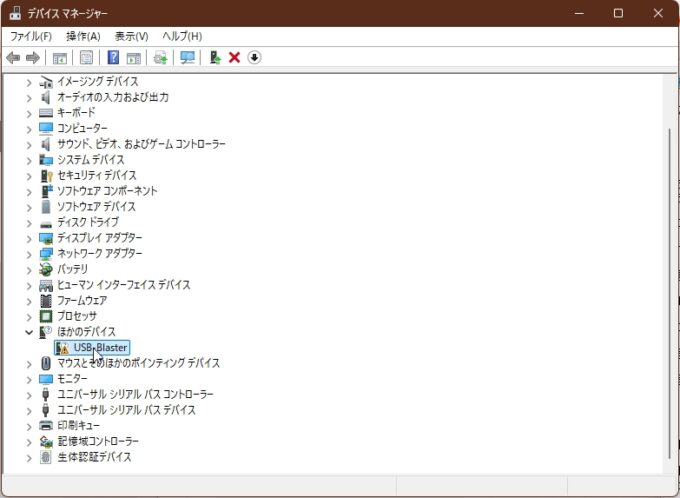The width and height of the screenshot is (680, 498).
Task: Select ソフトウェア デバイス tree item
Action: click(96, 206)
